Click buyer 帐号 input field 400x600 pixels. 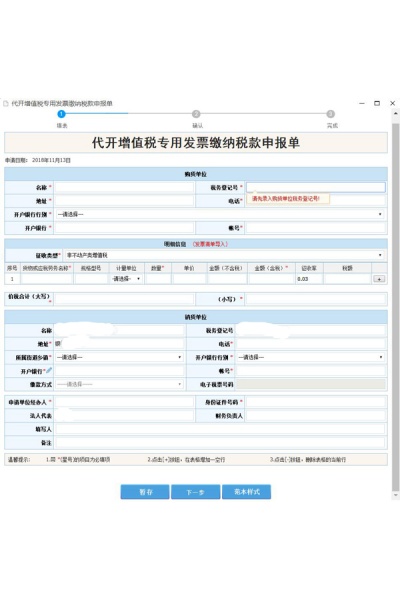click(316, 228)
